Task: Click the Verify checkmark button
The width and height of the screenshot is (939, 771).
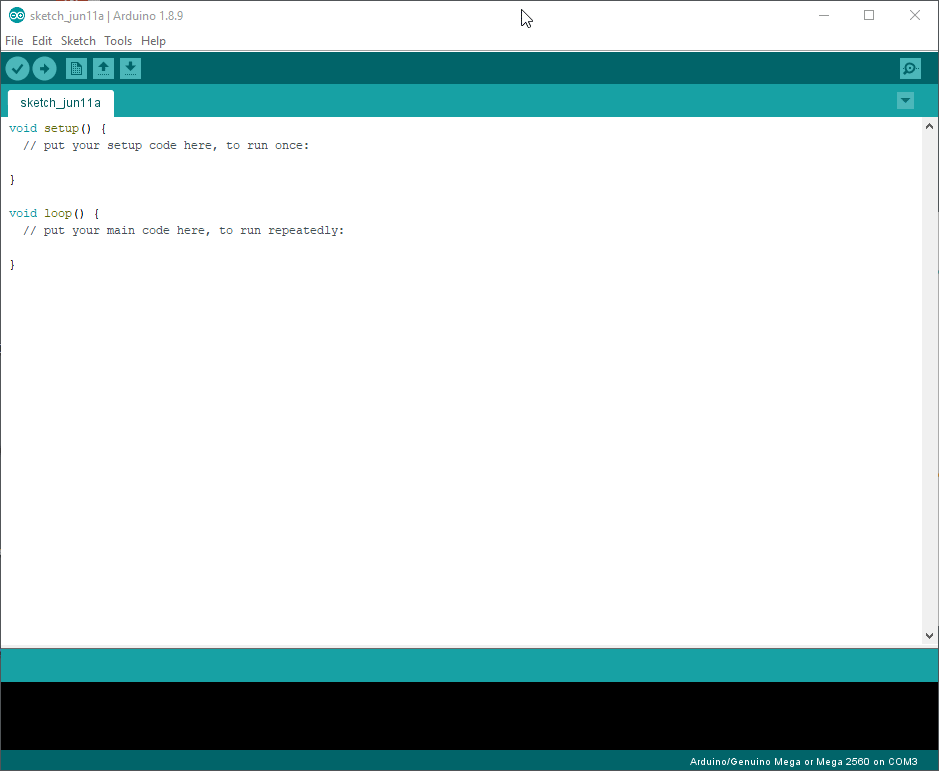Action: pos(17,69)
